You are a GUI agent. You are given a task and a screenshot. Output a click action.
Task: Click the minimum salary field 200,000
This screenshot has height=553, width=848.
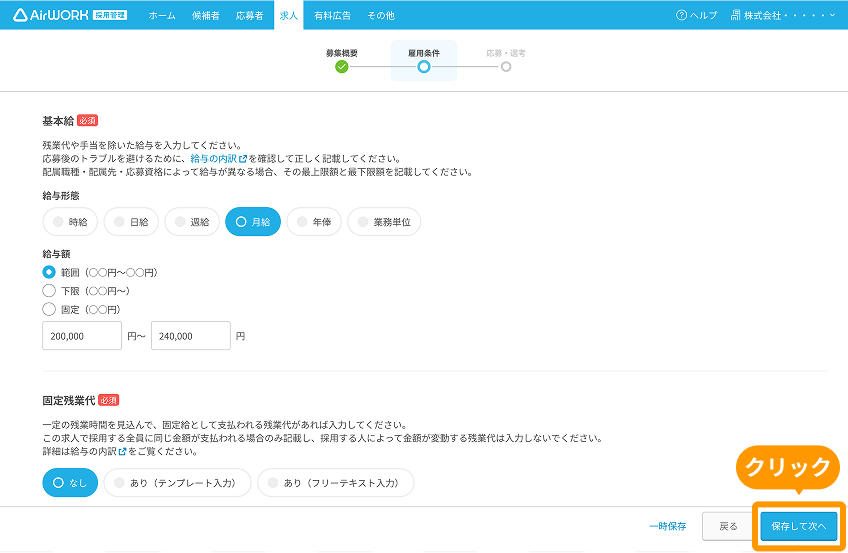point(82,336)
